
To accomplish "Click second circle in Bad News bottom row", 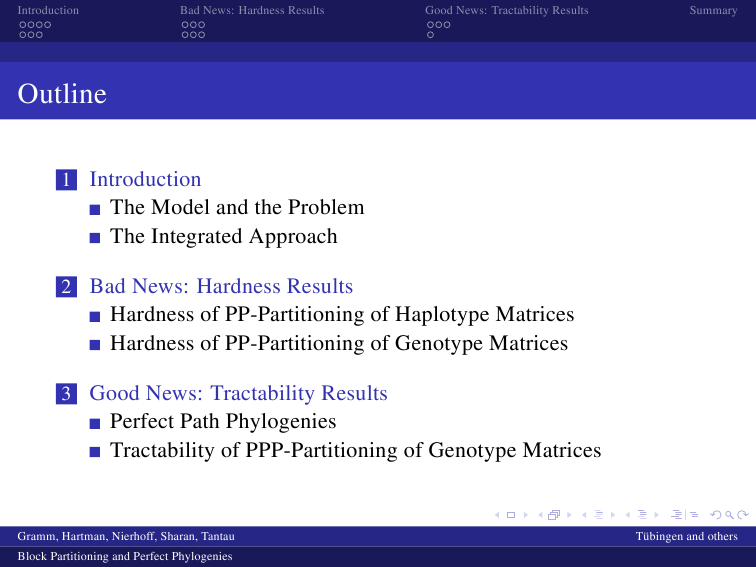I will pyautogui.click(x=193, y=35).
